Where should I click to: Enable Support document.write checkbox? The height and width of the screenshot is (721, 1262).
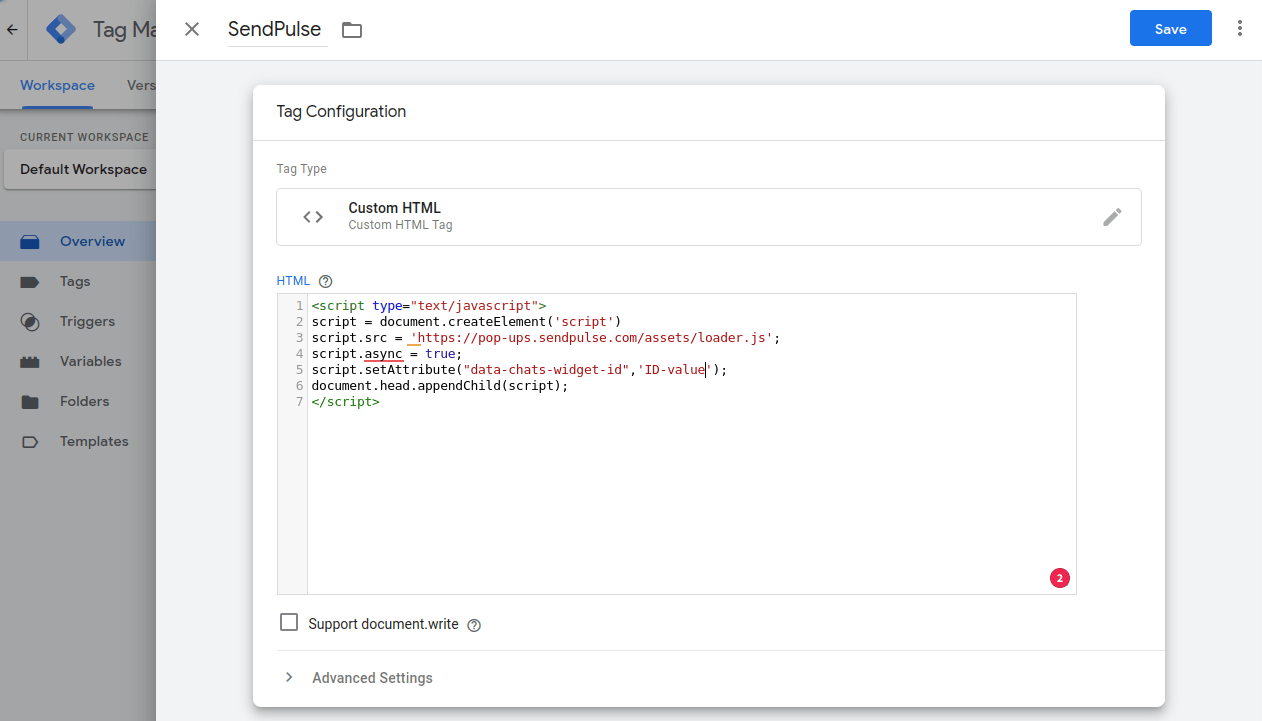289,623
